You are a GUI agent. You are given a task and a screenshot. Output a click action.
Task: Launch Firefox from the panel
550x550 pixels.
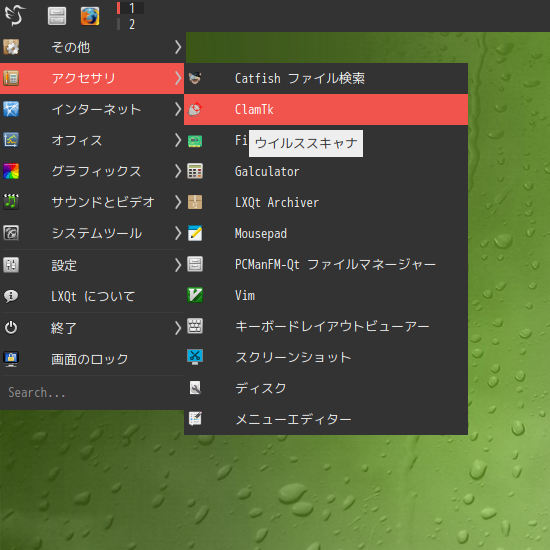pos(90,16)
